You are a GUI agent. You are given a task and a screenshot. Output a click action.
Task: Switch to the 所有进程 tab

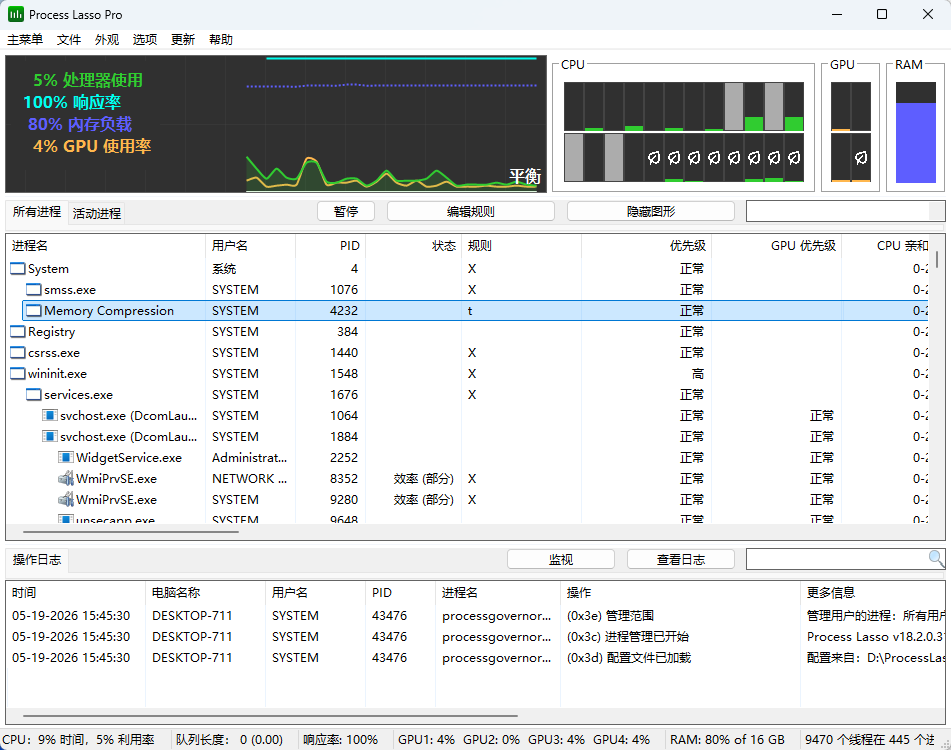(37, 212)
